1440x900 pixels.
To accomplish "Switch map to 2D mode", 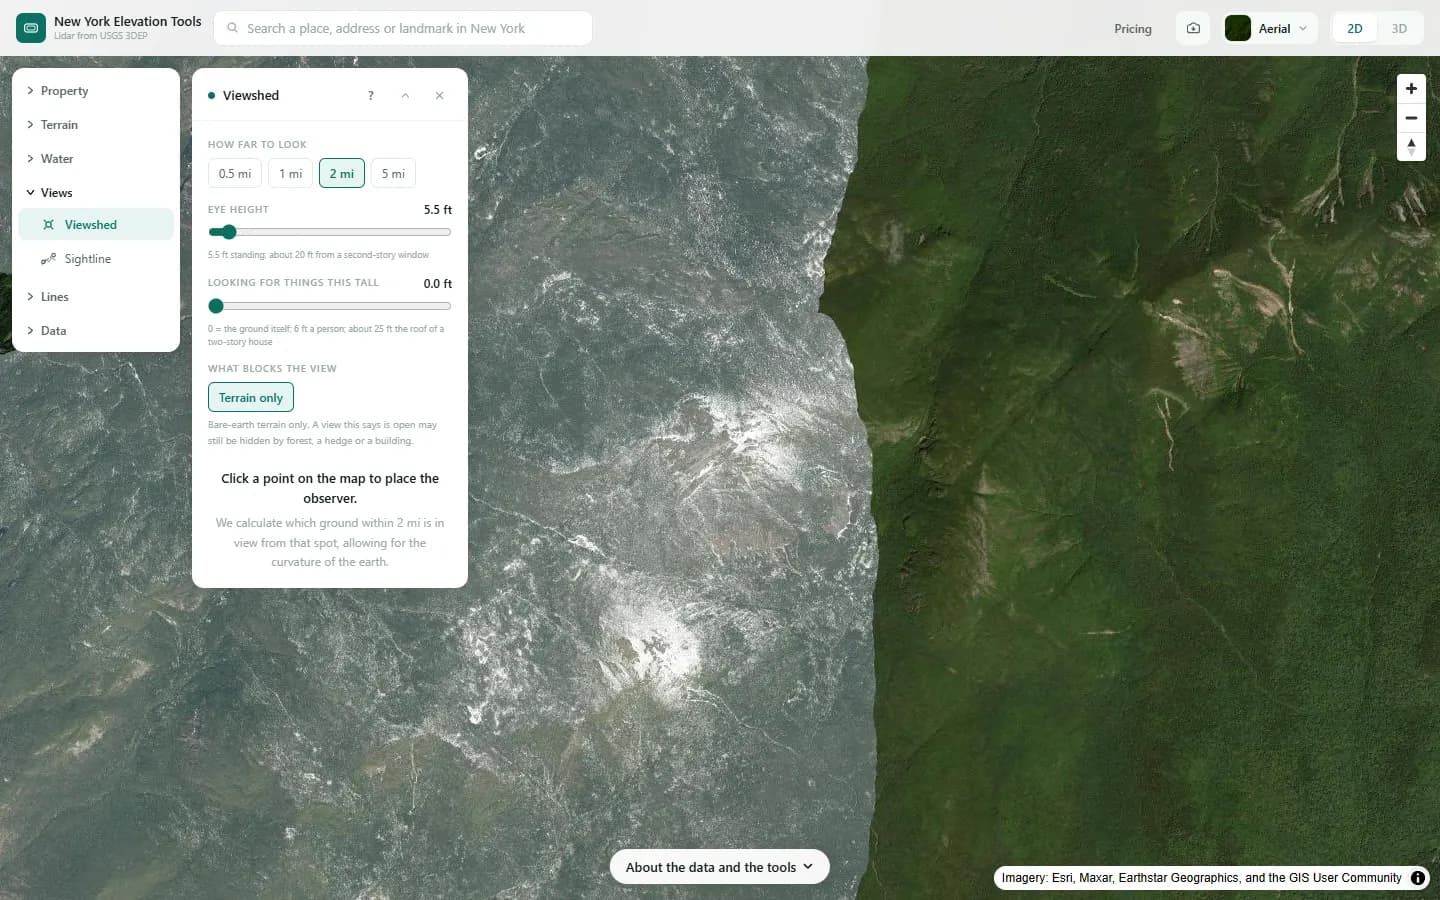I will pos(1355,28).
